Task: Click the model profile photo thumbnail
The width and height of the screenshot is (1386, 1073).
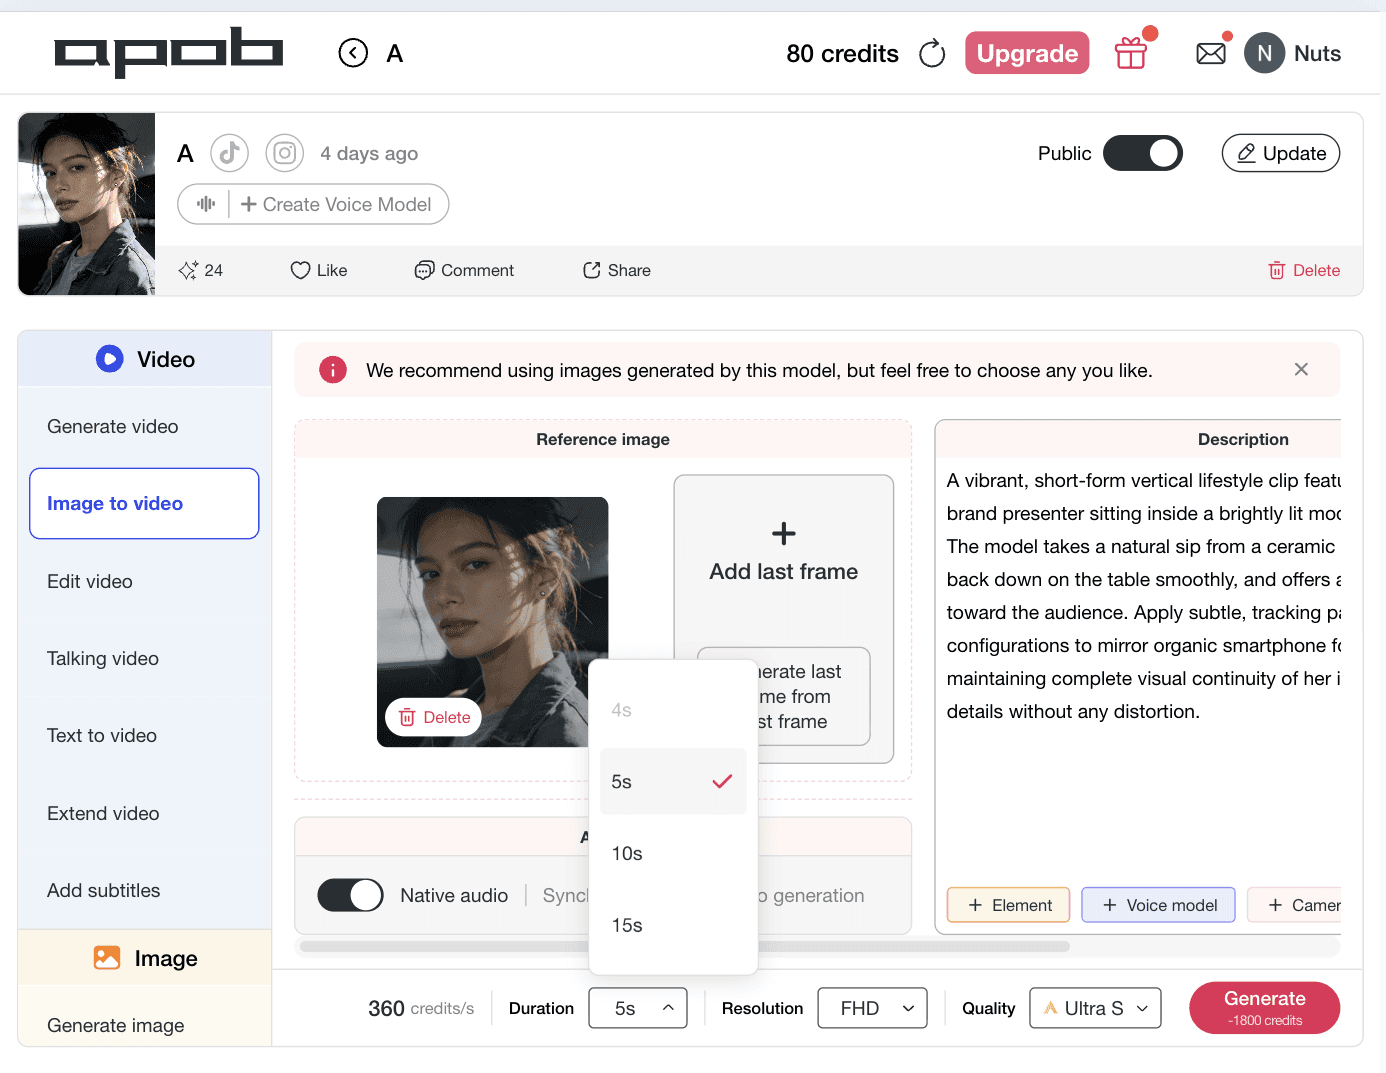Action: pos(87,204)
